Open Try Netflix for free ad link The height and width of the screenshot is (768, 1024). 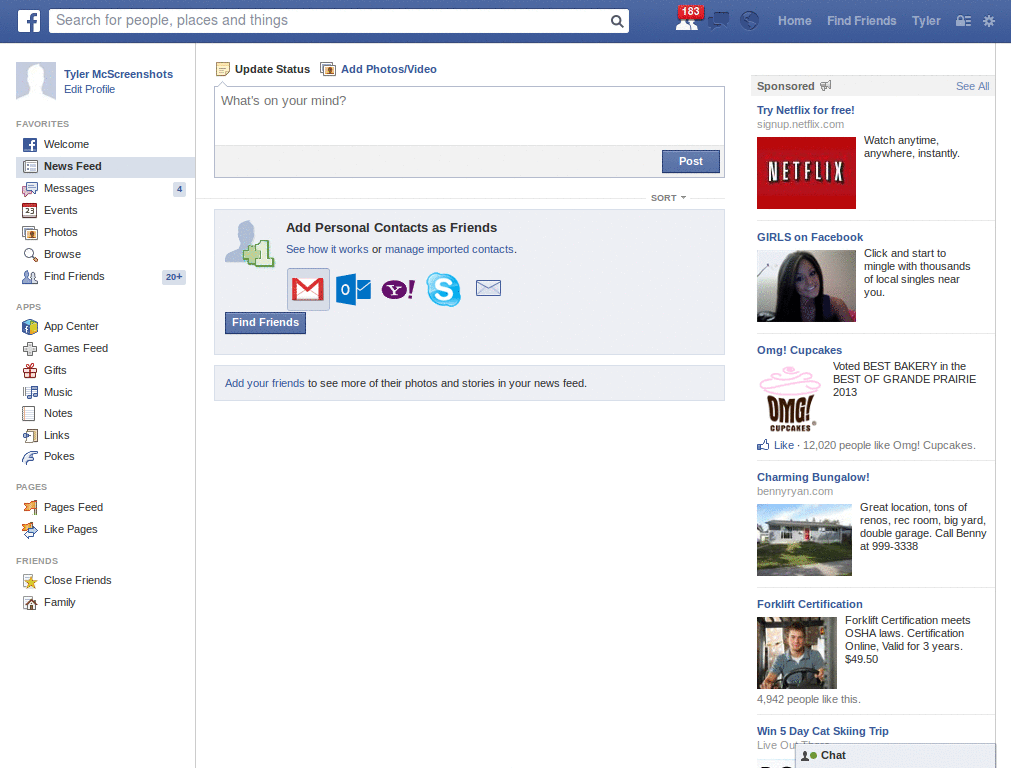pyautogui.click(x=805, y=110)
